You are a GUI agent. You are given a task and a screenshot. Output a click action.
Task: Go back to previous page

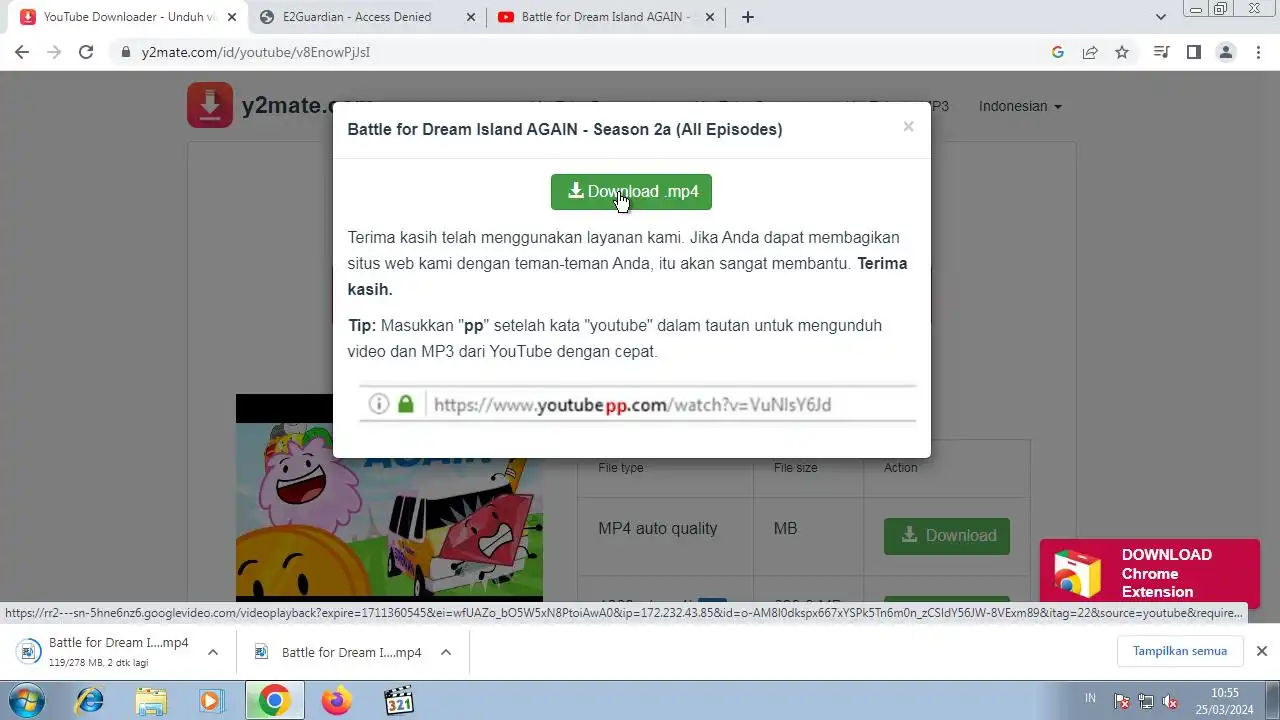[22, 52]
